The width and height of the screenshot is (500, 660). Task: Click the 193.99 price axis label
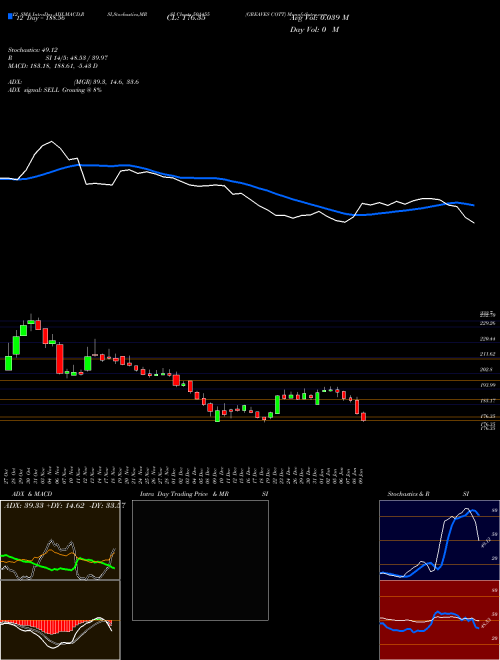click(x=488, y=385)
